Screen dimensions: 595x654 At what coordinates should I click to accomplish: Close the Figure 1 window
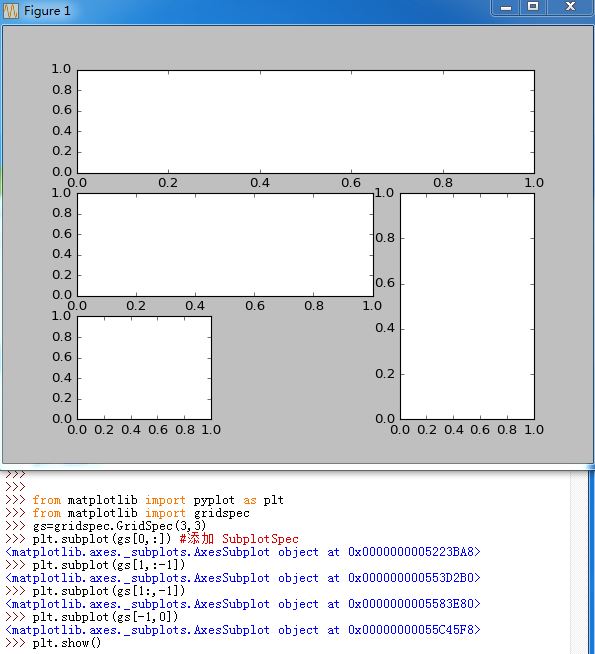pyautogui.click(x=570, y=7)
